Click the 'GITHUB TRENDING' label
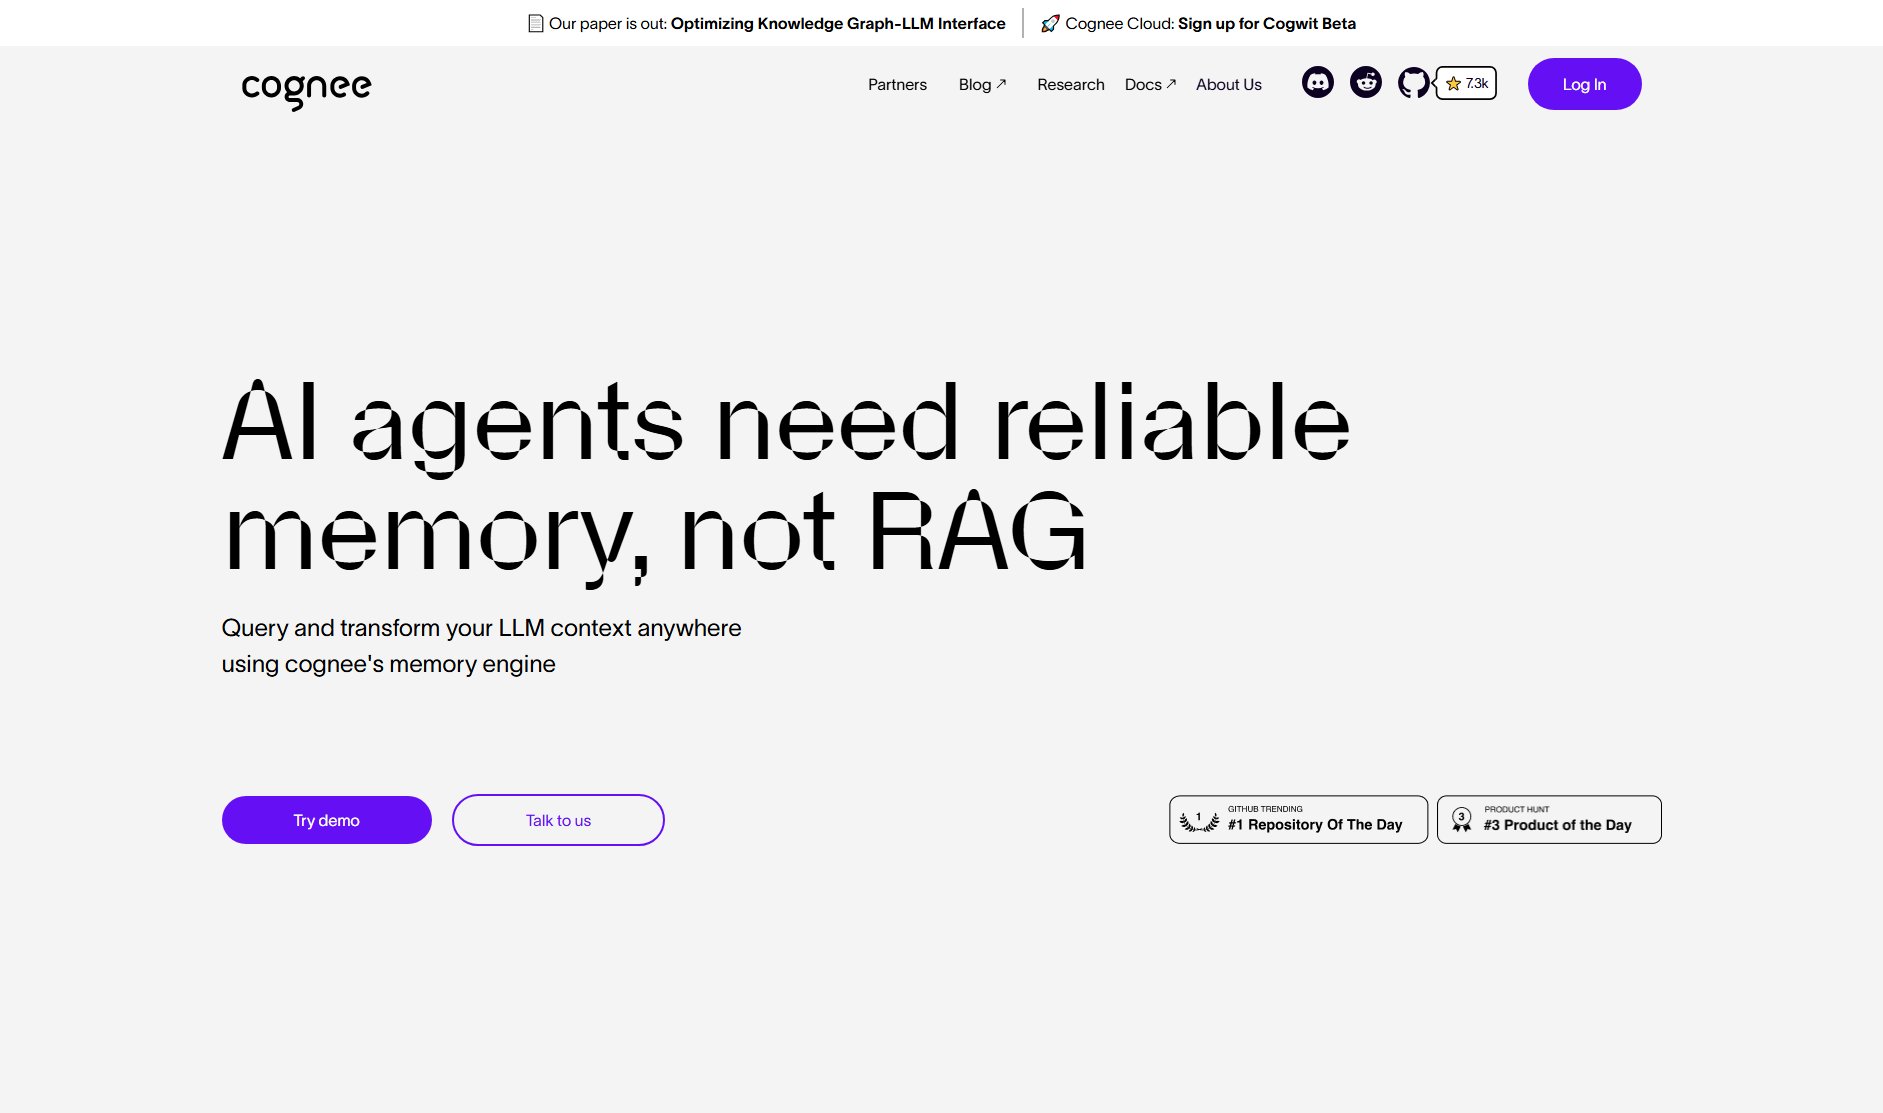This screenshot has height=1113, width=1883. [x=1265, y=809]
